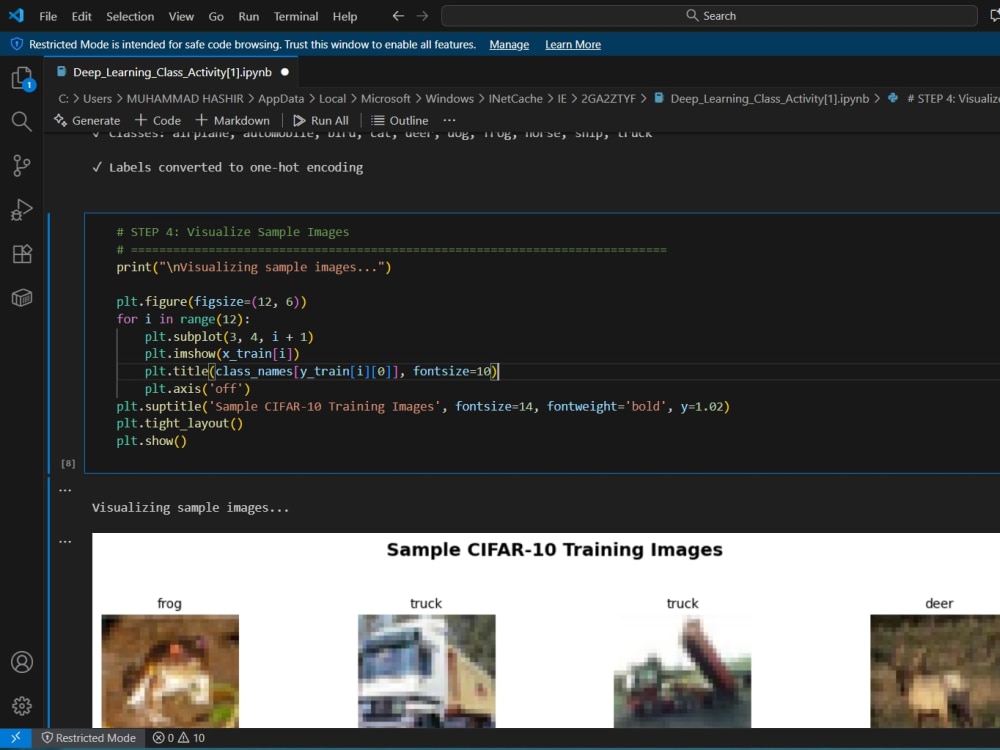Open output actions ellipsis above 'Visualizing sample images'
The height and width of the screenshot is (750, 1000).
tap(65, 490)
